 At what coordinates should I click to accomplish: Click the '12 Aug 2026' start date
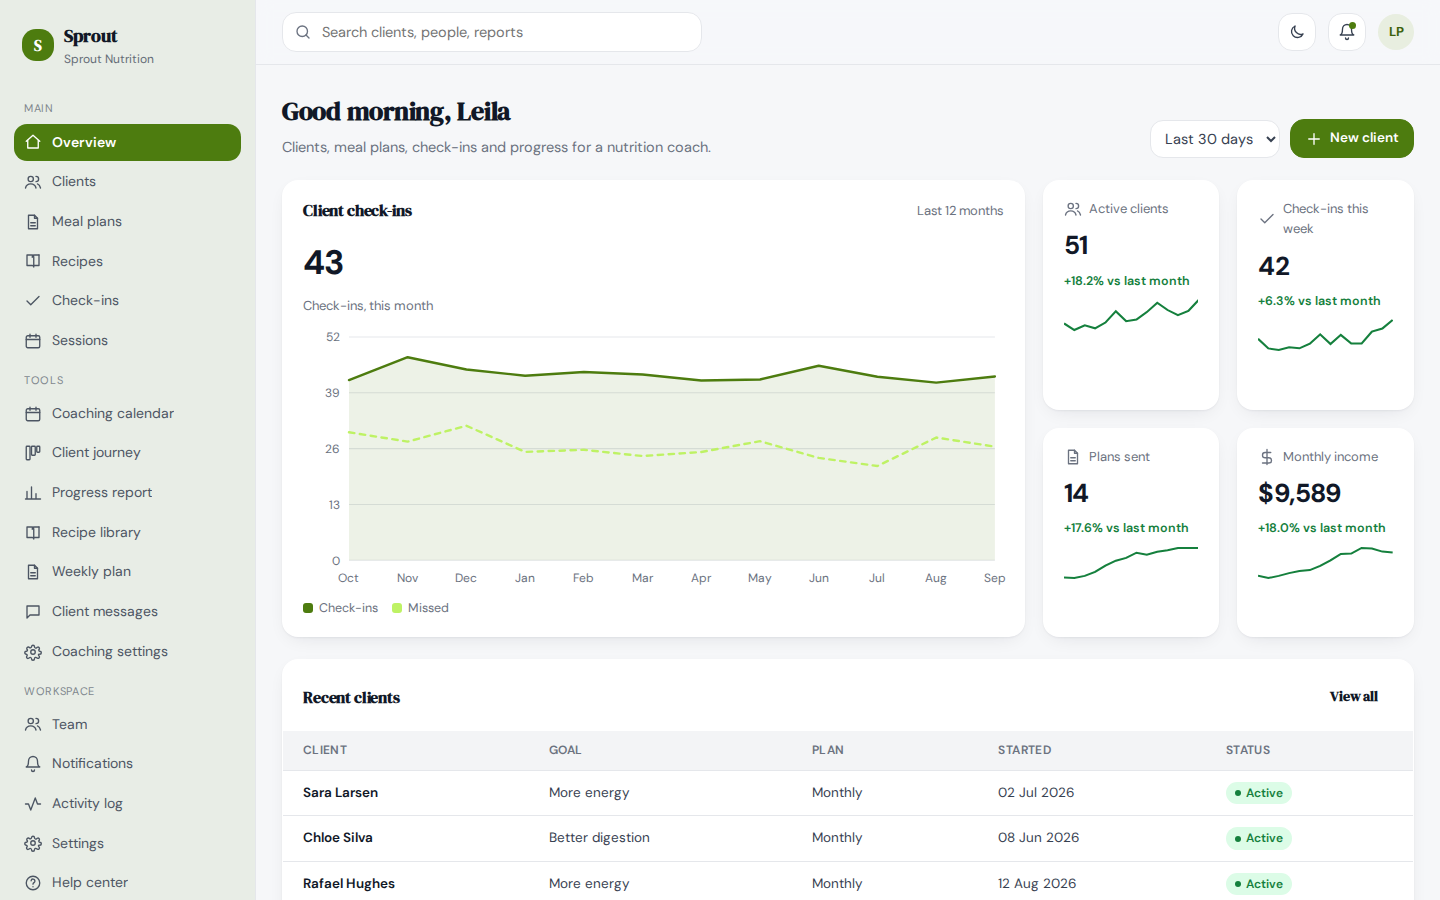click(x=1037, y=884)
